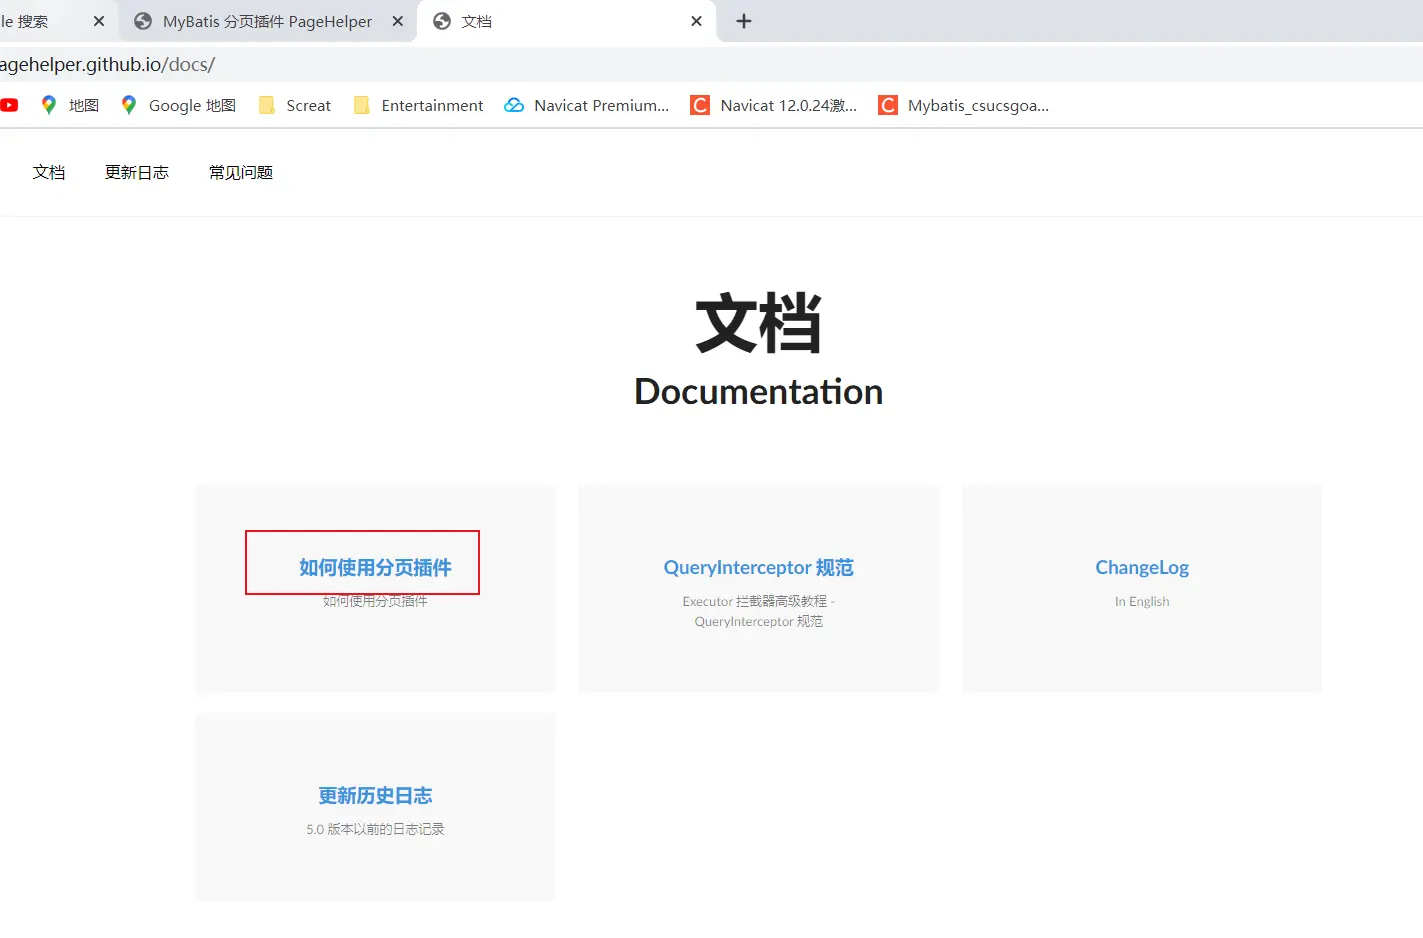This screenshot has width=1423, height=938.
Task: Open 更新日志 in the site navigation
Action: point(137,172)
